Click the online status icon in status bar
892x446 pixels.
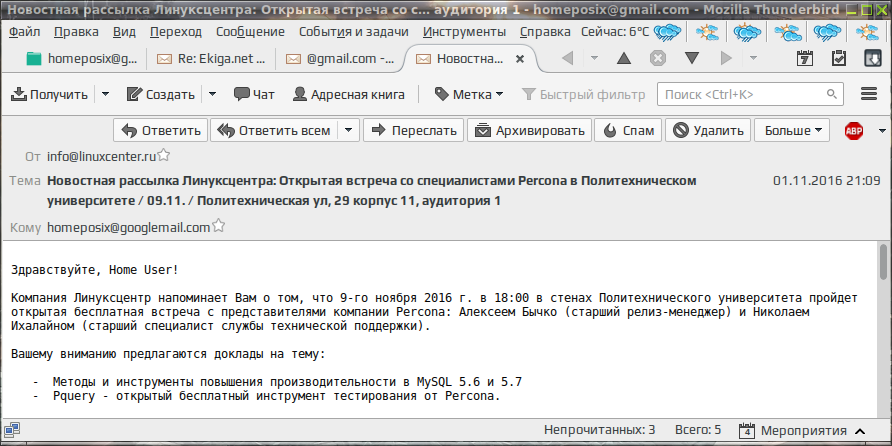pos(13,430)
